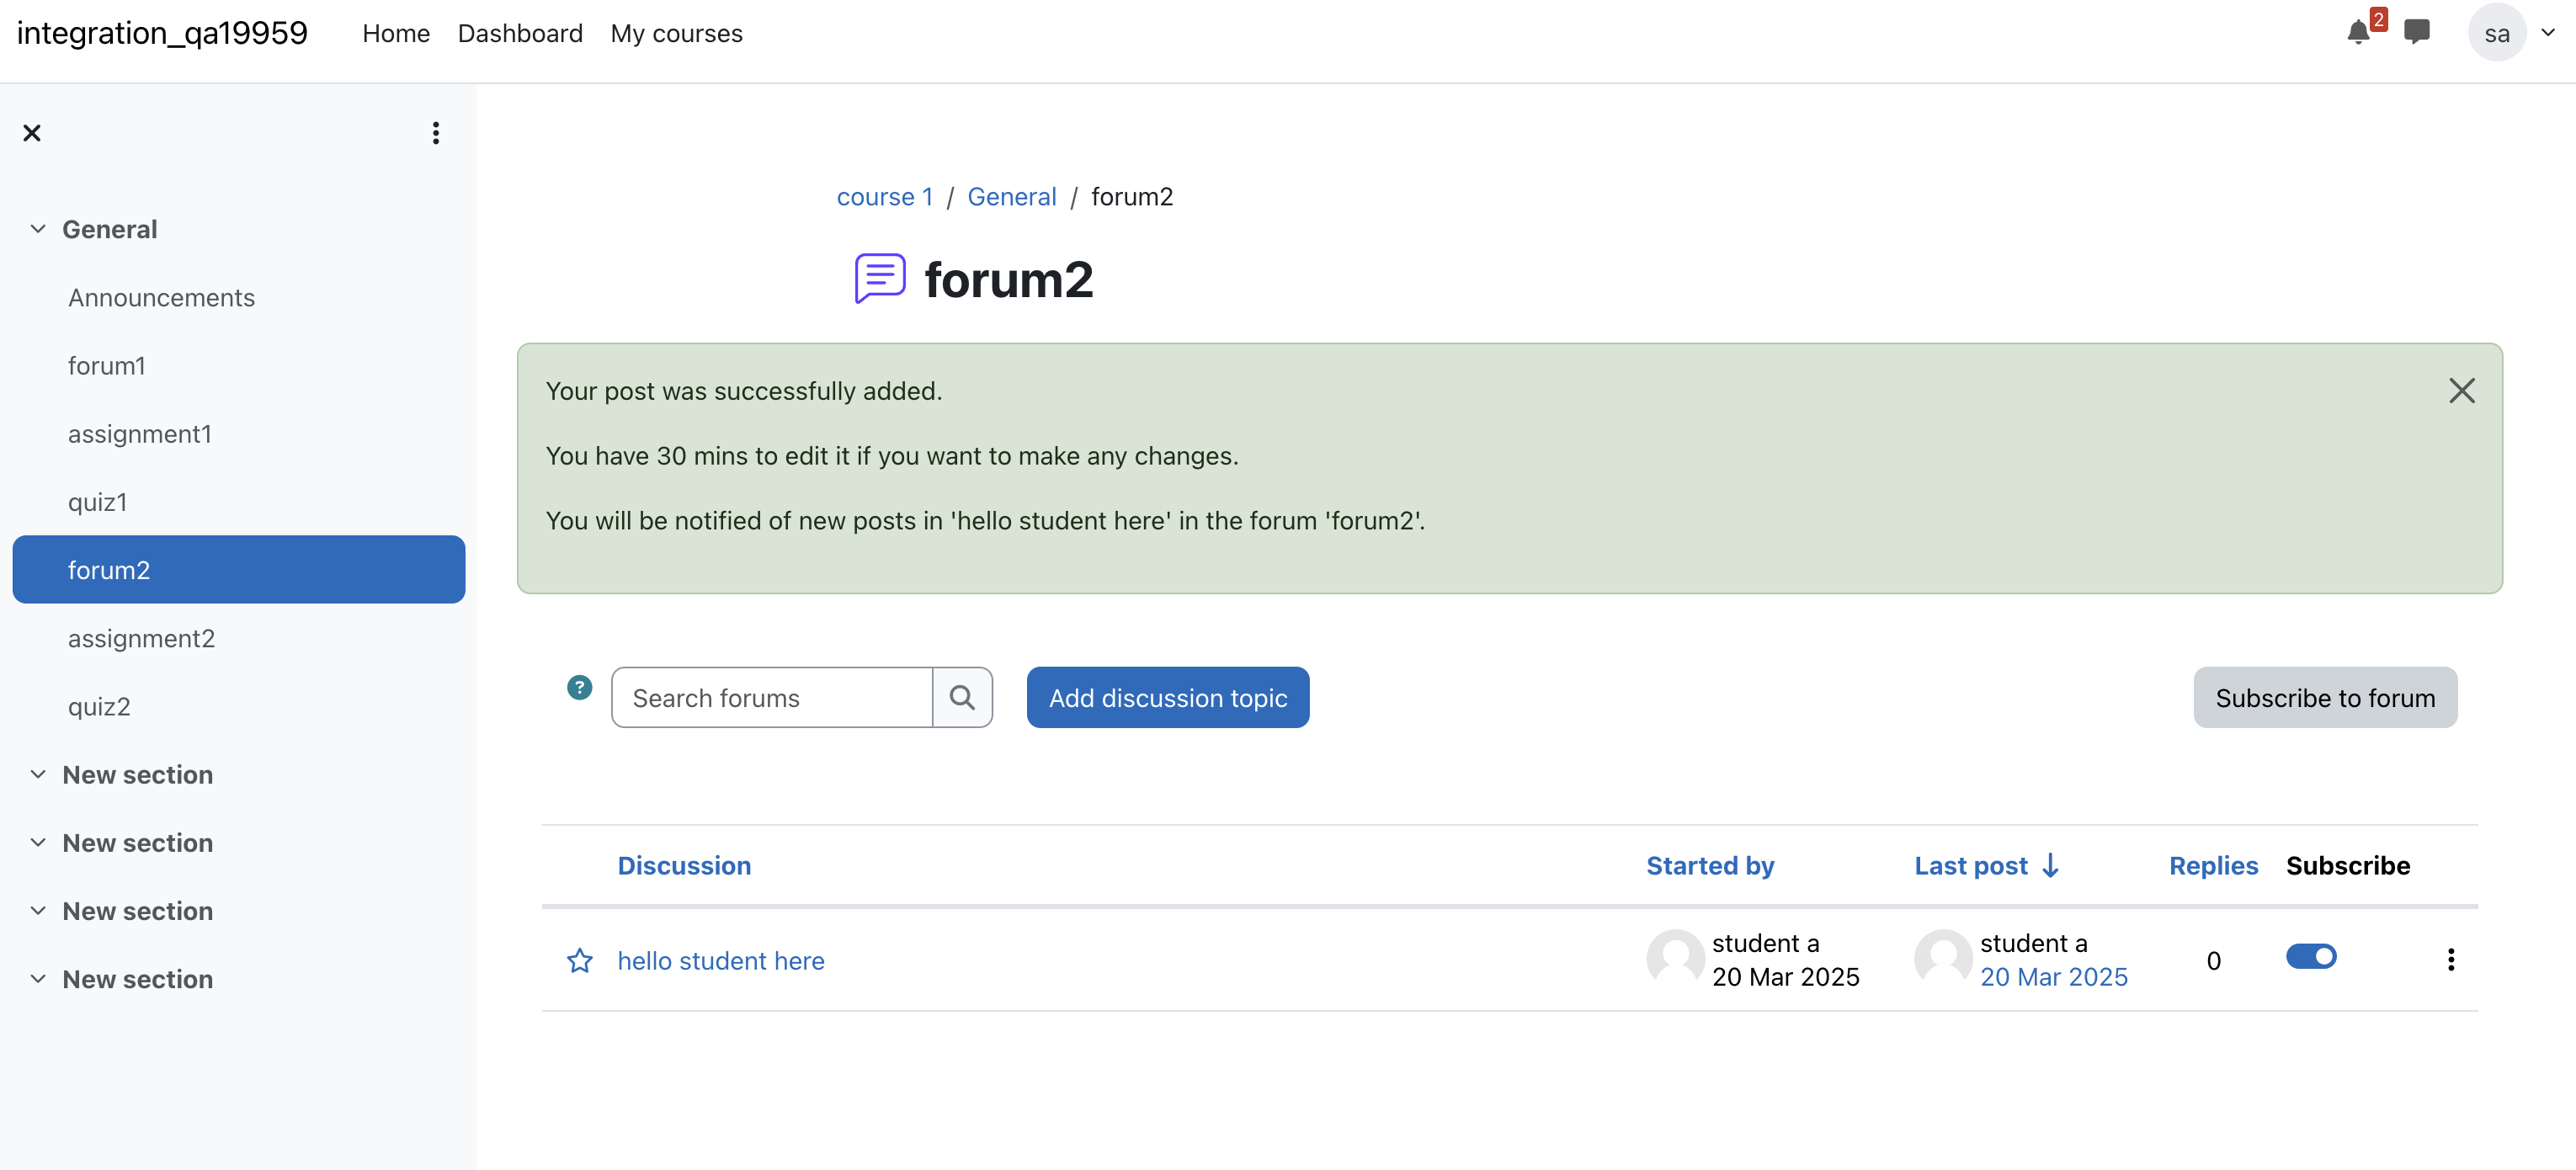Screen dimensions: 2576x1170
Task: Click the search magnifier button
Action: [x=962, y=697]
